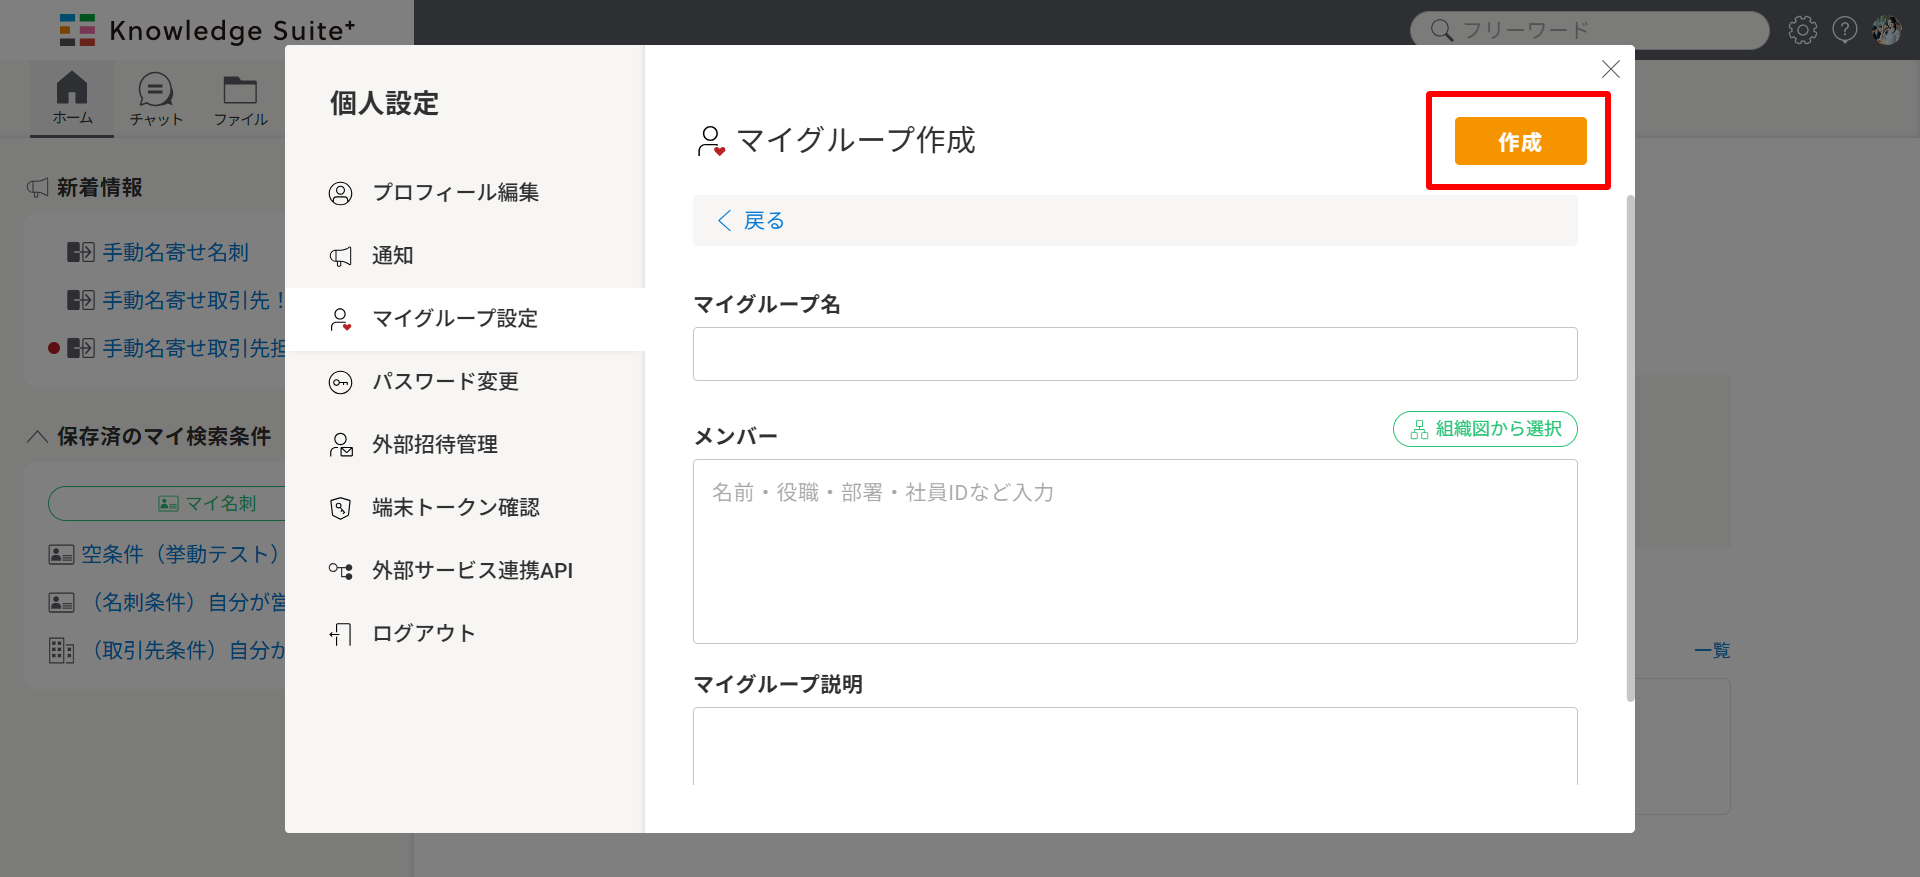Viewport: 1920px width, 877px height.
Task: Focus the メンバー search input box
Action: coord(1134,550)
